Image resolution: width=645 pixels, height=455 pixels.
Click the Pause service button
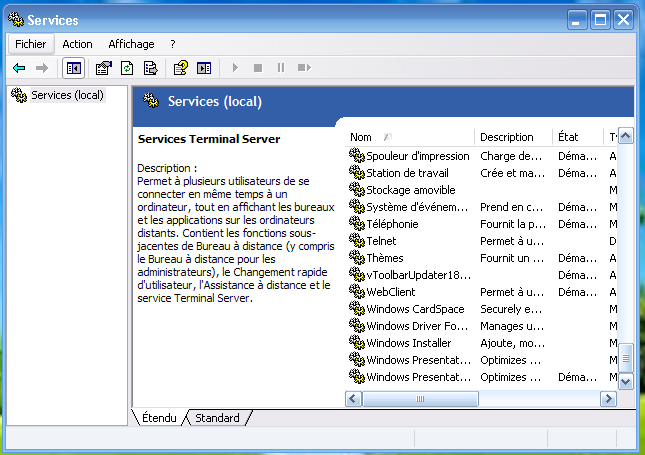pyautogui.click(x=281, y=68)
